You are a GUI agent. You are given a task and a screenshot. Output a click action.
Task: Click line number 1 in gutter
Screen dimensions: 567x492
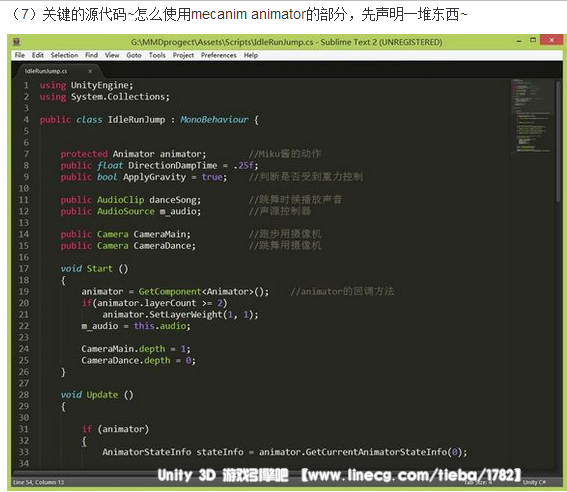26,85
